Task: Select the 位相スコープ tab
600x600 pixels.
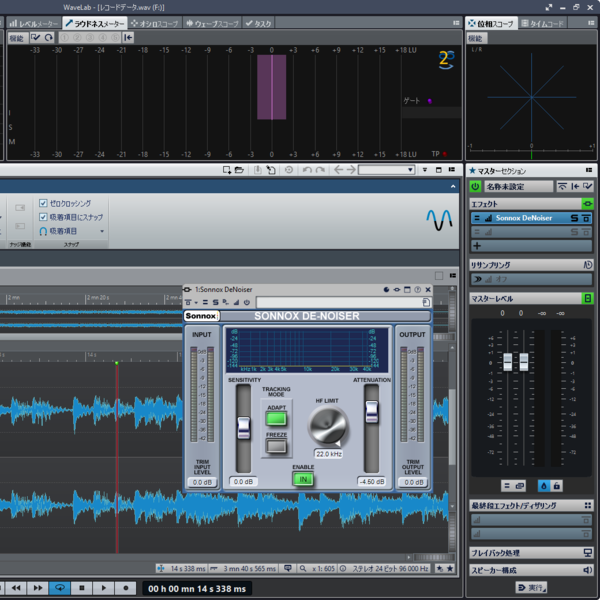Action: coord(491,24)
